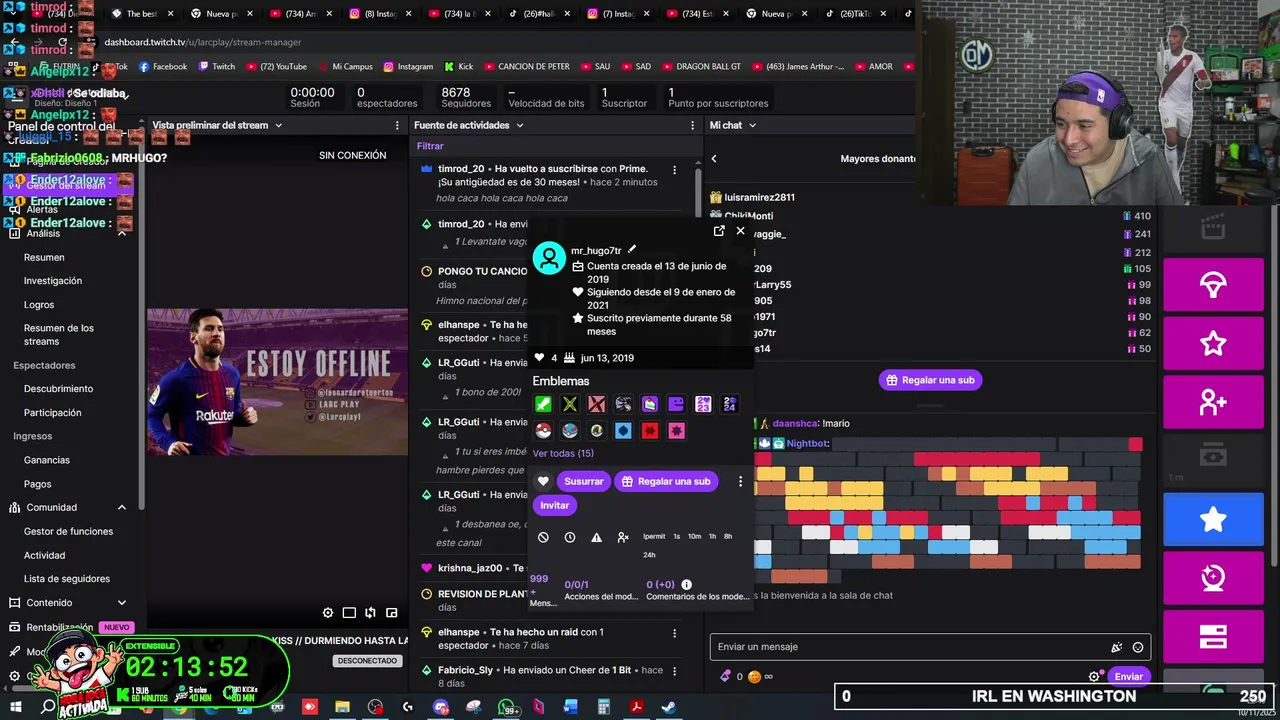This screenshot has height=720, width=1280.
Task: Open Fuente de actividades panel options
Action: 692,125
